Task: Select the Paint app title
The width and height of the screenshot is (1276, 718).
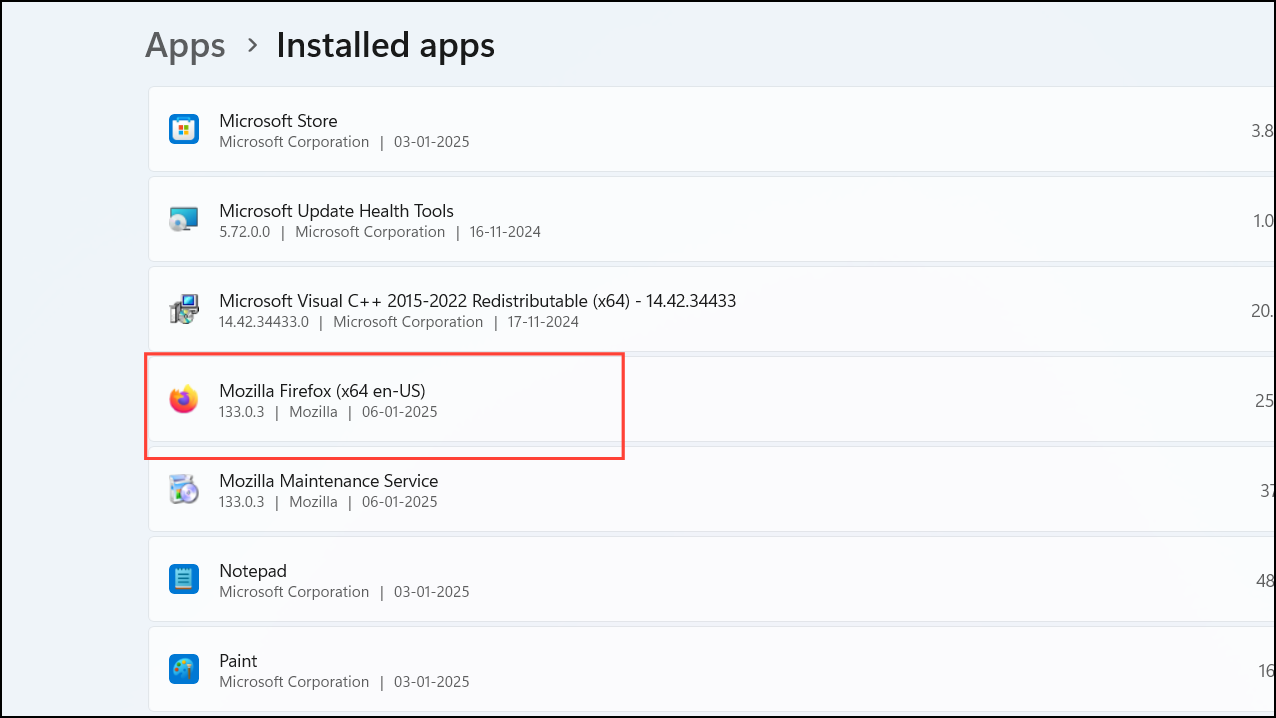Action: 238,661
